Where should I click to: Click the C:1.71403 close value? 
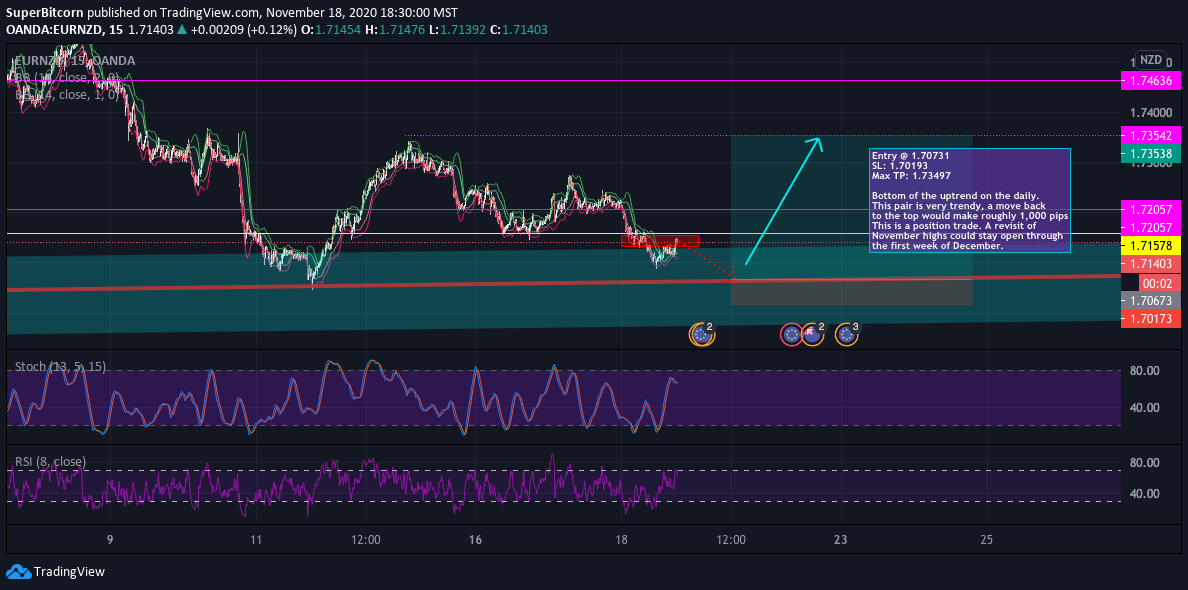click(x=518, y=30)
